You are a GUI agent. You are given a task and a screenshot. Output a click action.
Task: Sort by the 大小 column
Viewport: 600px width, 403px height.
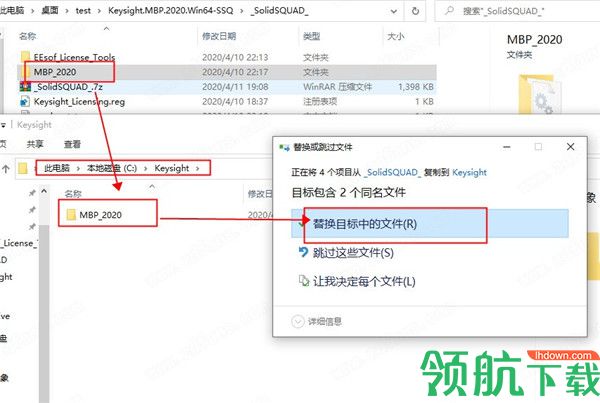click(x=396, y=36)
